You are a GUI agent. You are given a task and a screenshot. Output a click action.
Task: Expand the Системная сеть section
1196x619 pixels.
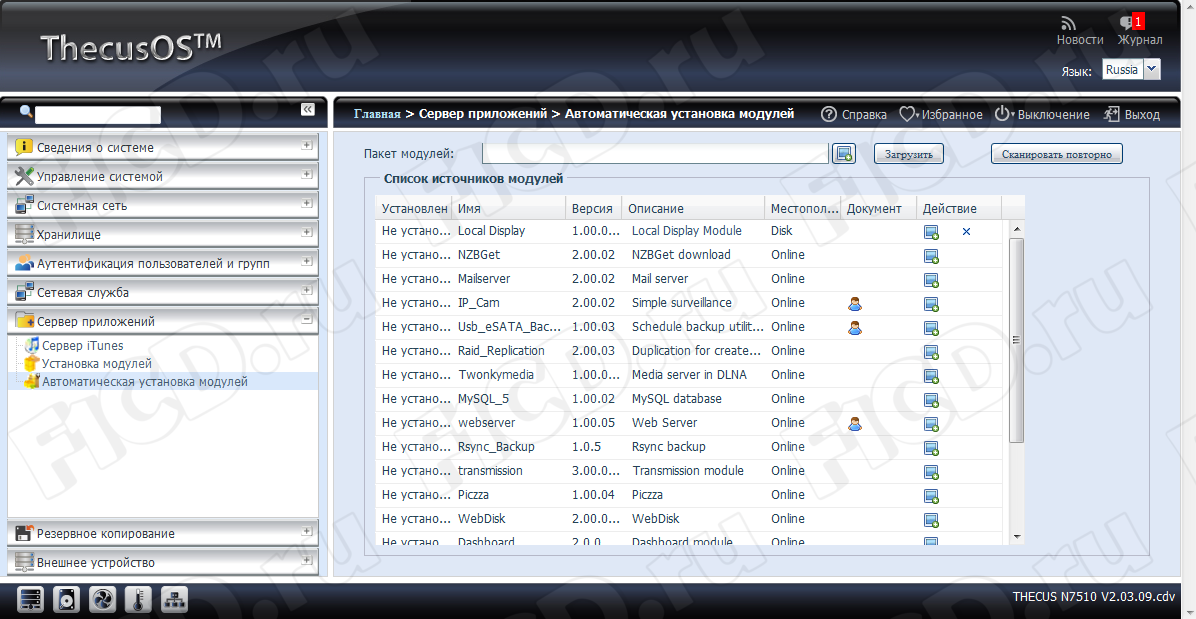[307, 204]
